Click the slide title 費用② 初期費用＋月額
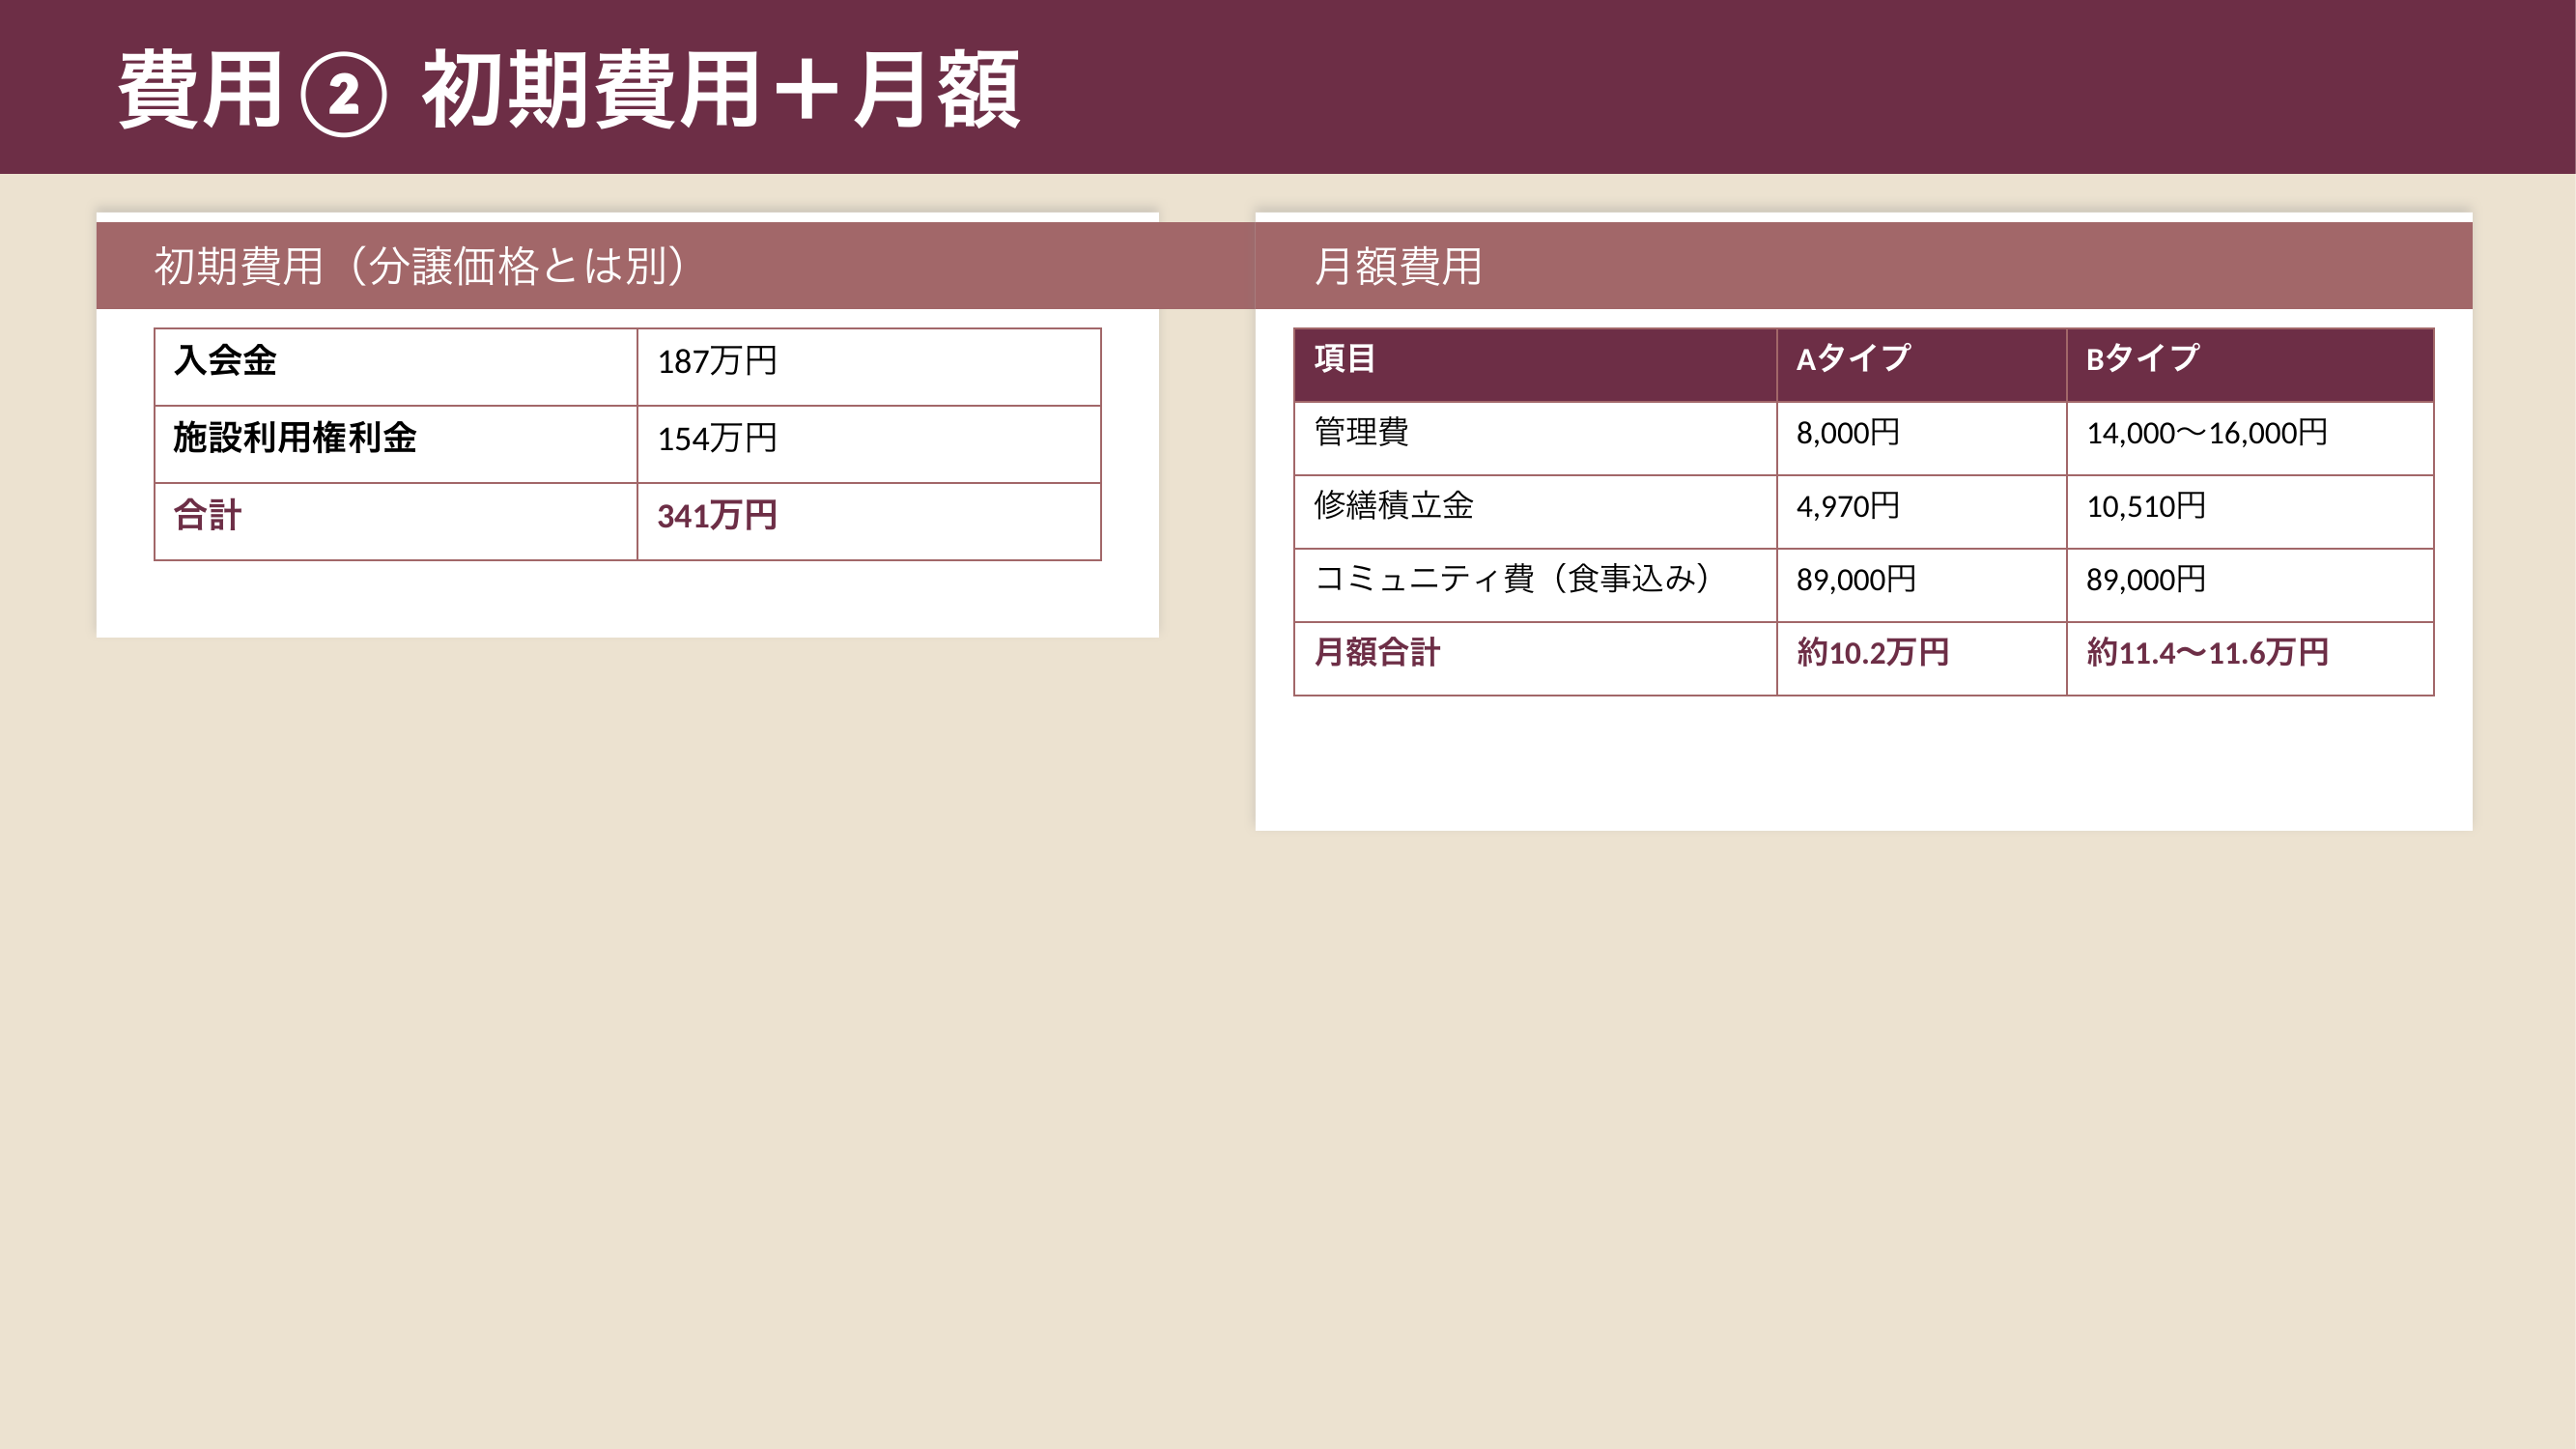Image resolution: width=2576 pixels, height=1449 pixels. click(568, 90)
